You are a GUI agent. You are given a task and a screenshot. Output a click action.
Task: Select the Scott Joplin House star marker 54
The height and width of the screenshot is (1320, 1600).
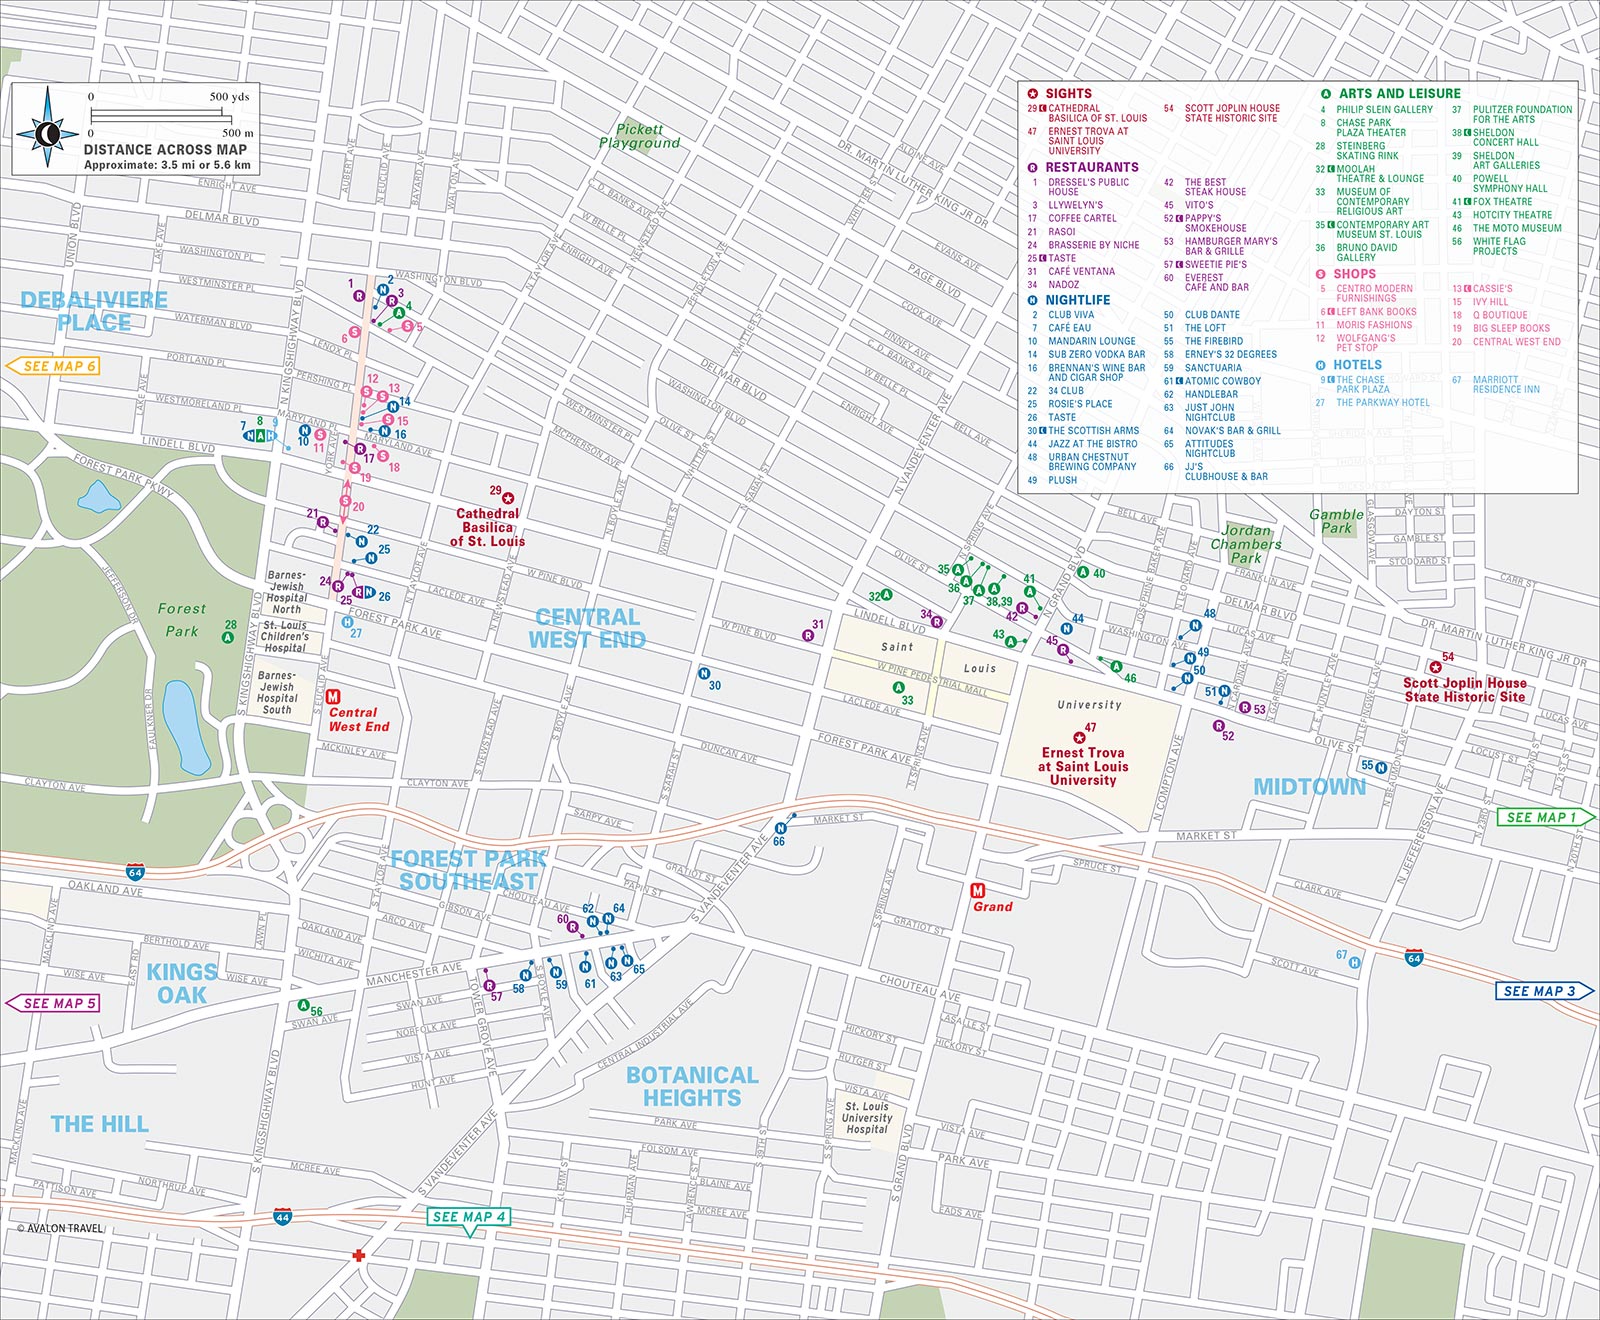click(1436, 667)
